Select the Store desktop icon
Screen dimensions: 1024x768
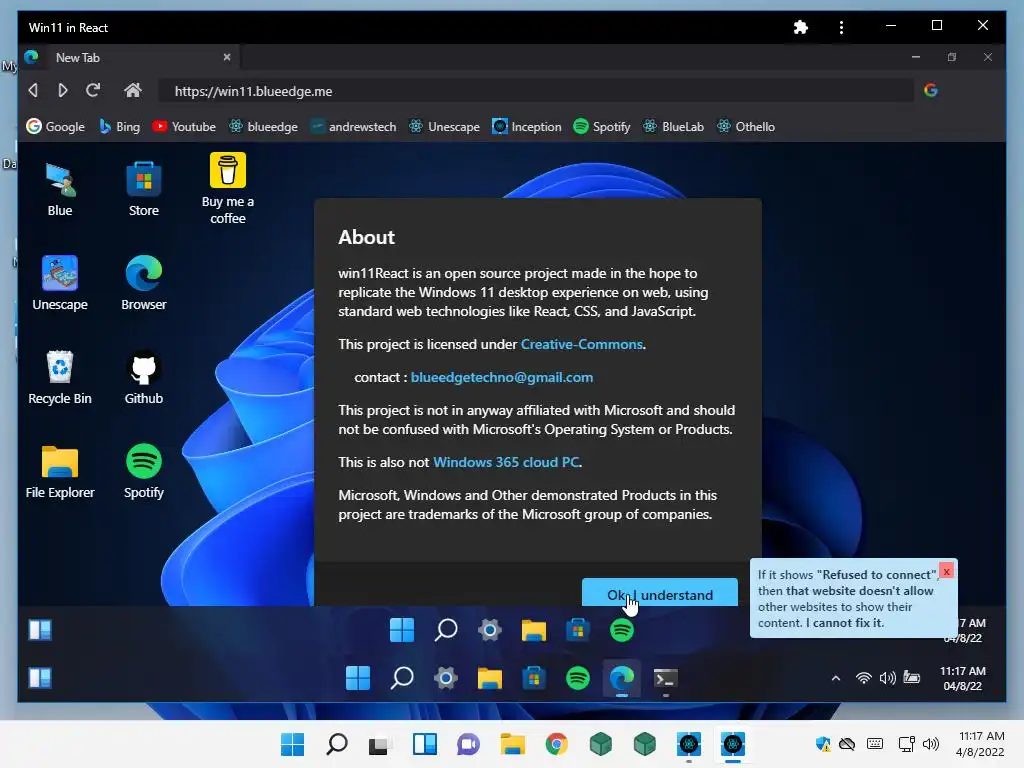click(x=144, y=190)
